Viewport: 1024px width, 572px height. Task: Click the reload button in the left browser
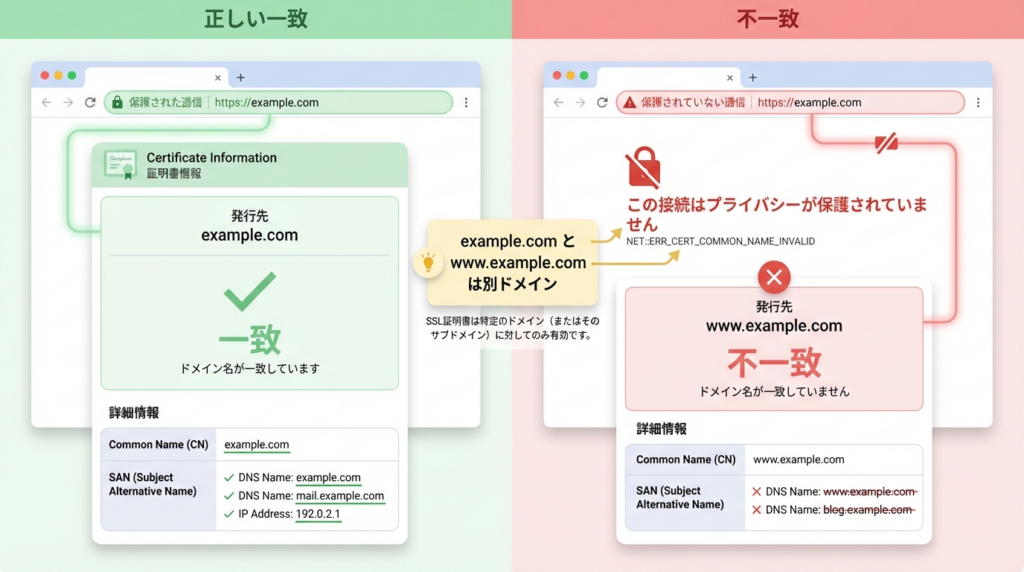[90, 102]
